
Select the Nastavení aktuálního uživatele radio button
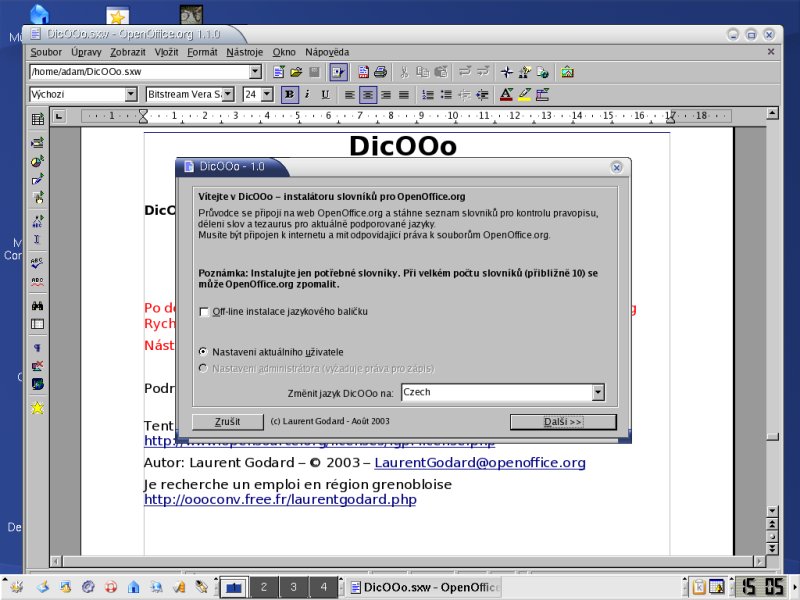coord(204,352)
